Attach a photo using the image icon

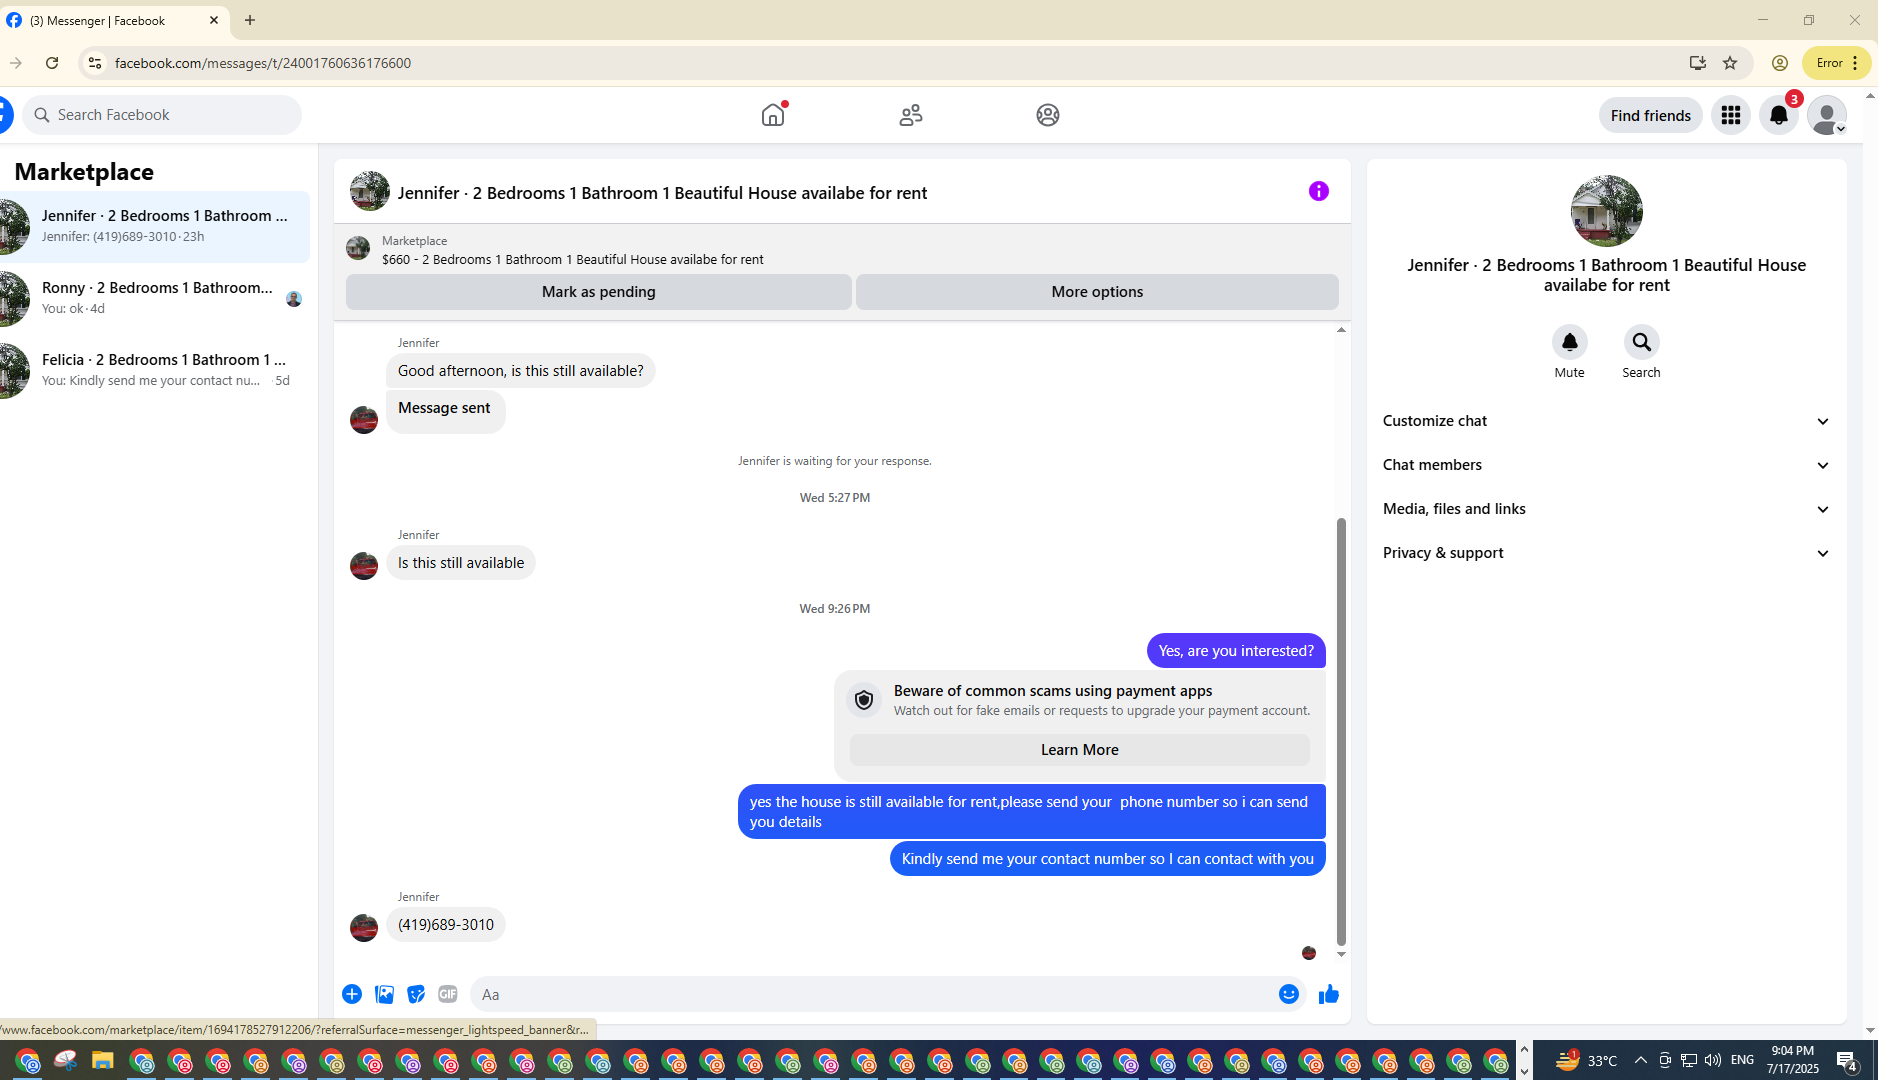click(x=384, y=994)
